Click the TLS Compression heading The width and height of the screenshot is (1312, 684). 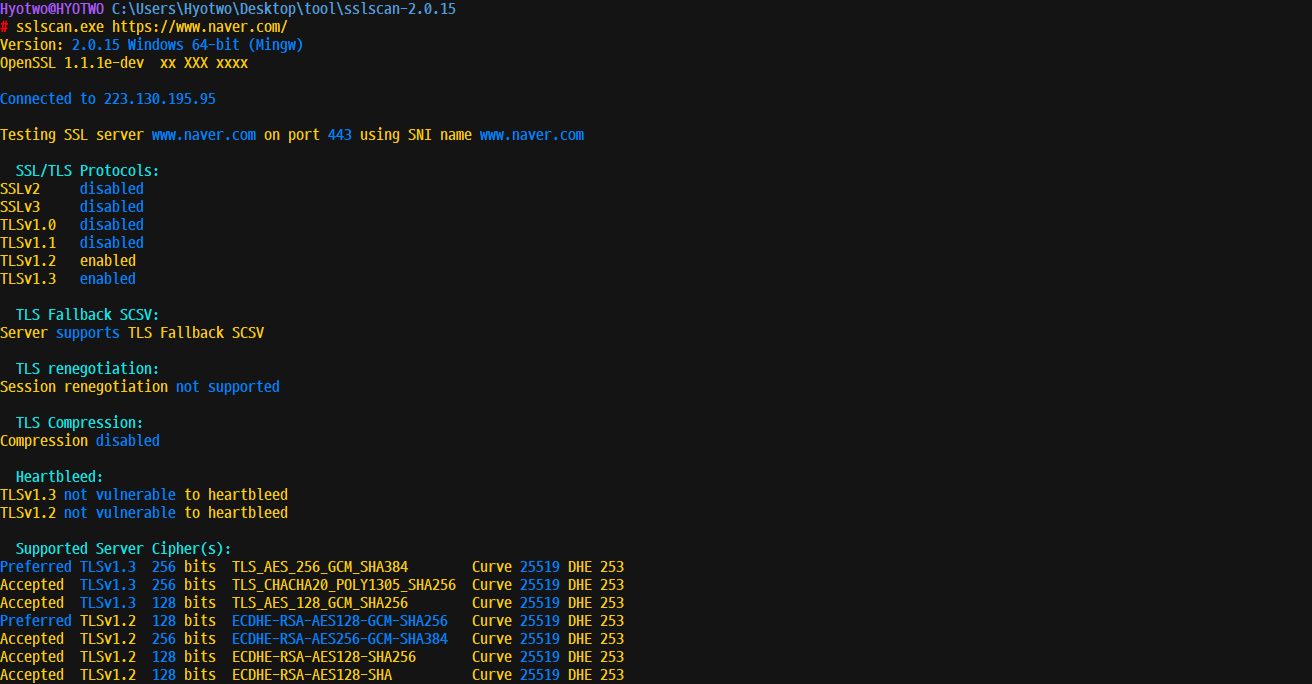tap(80, 423)
